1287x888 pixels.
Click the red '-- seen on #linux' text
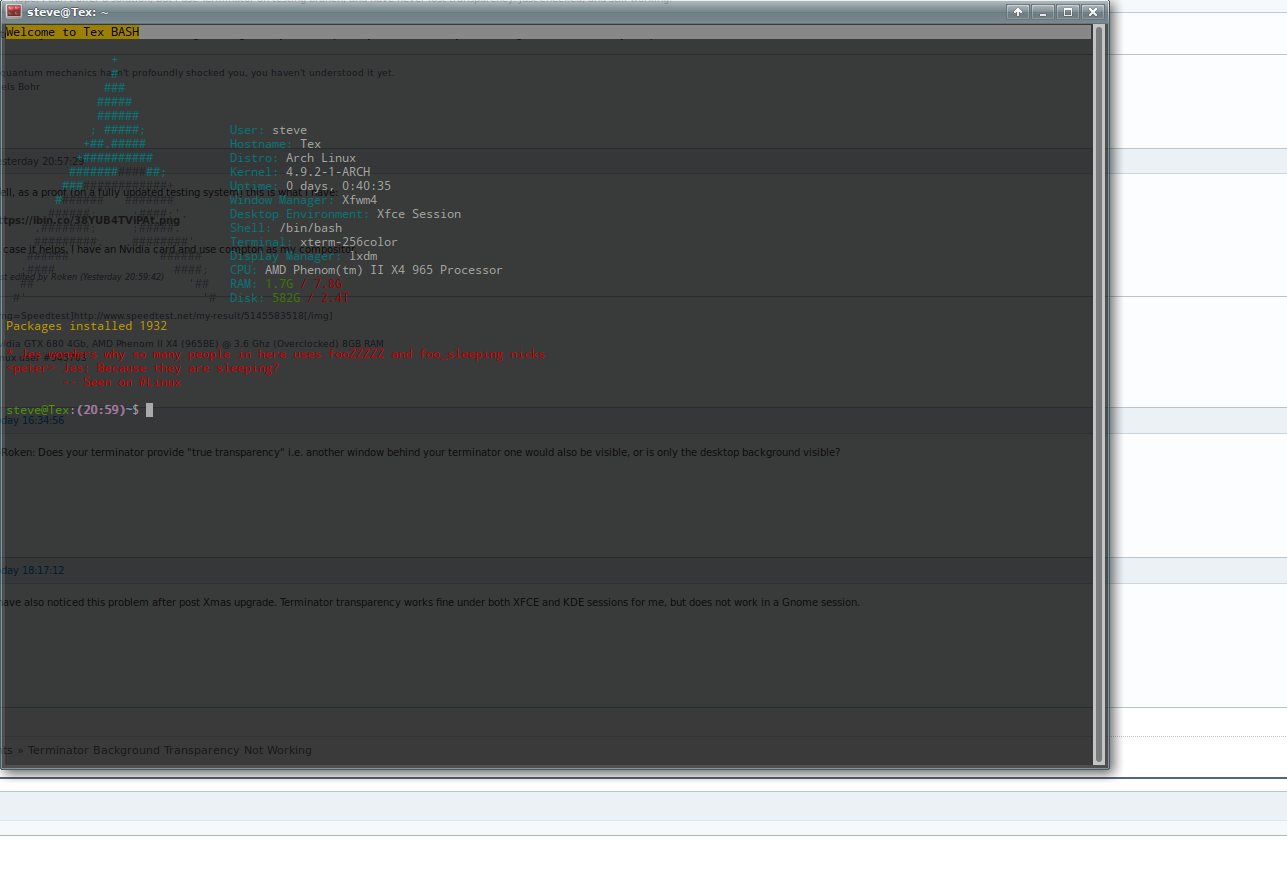coord(121,382)
